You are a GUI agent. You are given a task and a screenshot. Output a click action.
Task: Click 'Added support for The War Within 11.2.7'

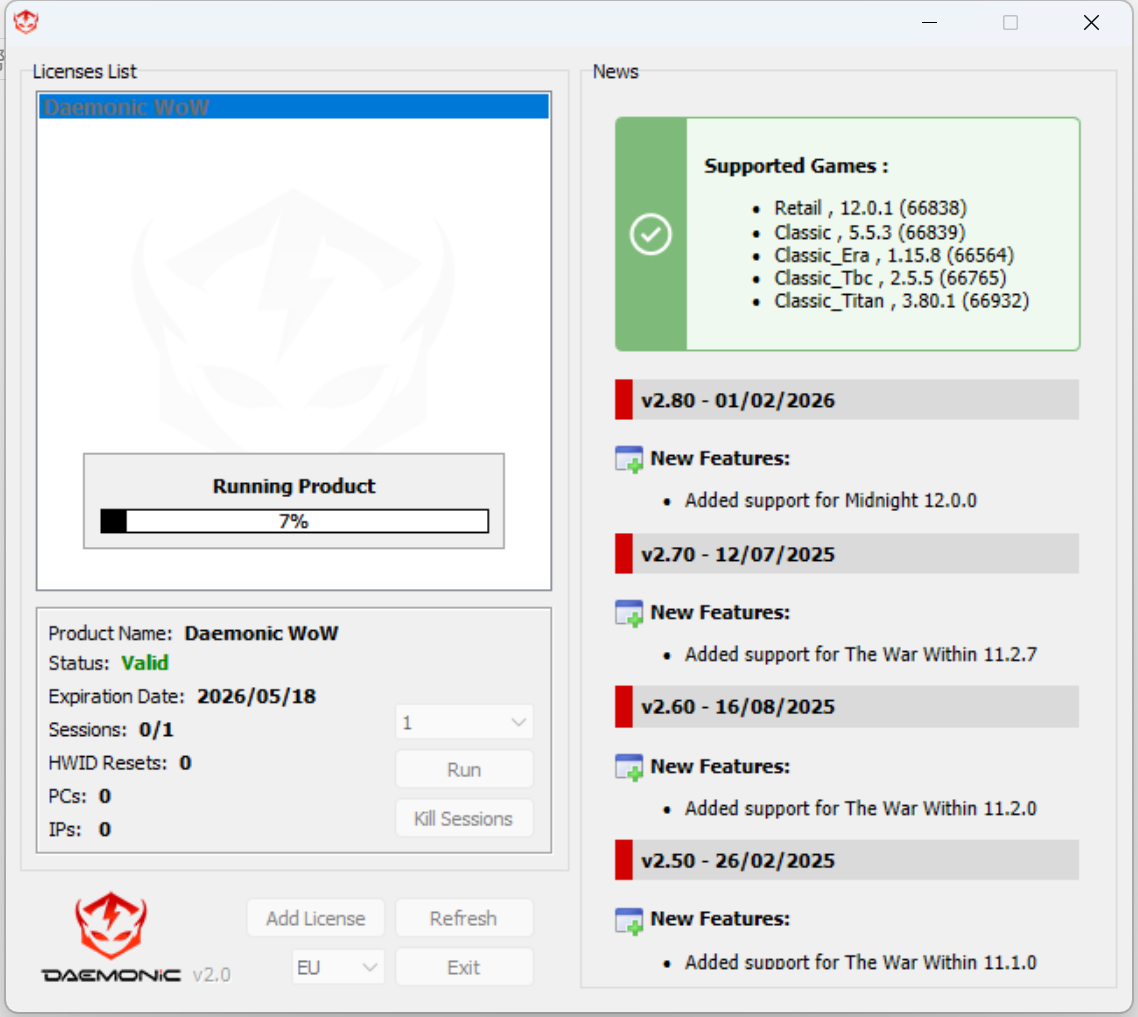(x=861, y=654)
